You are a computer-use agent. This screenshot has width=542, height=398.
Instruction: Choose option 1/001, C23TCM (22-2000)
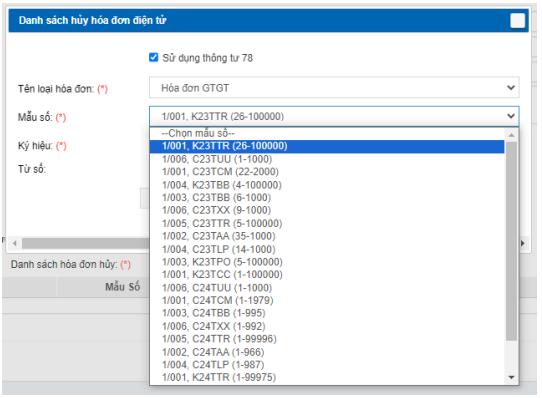(327, 172)
